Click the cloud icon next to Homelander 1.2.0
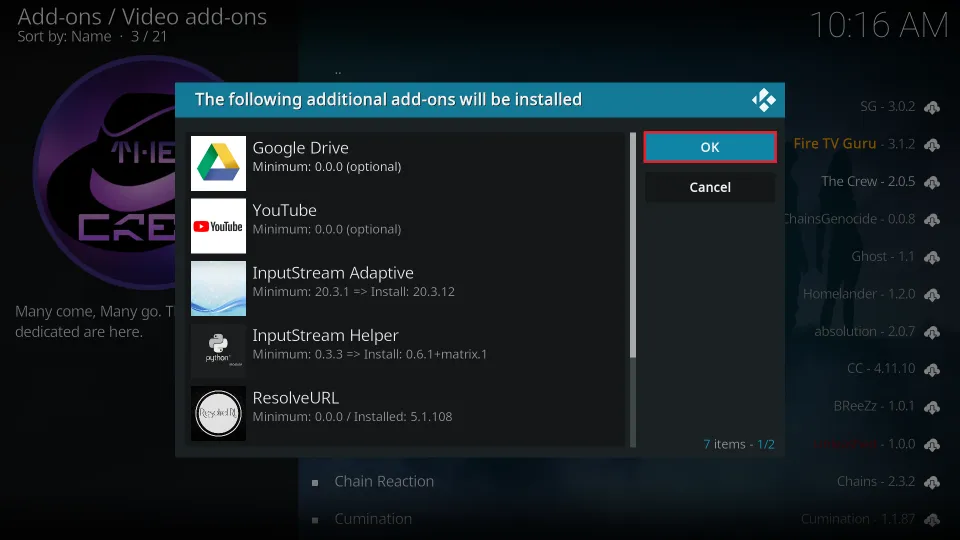This screenshot has width=960, height=540. [932, 295]
